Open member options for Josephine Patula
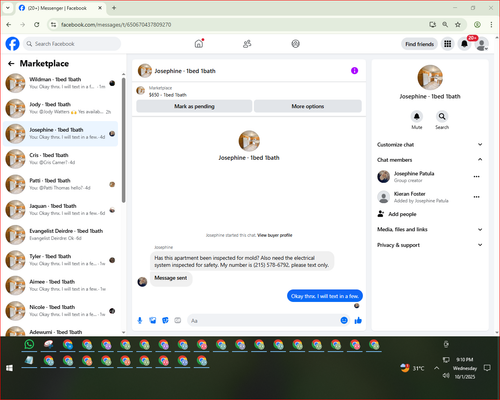The width and height of the screenshot is (500, 400). (x=477, y=177)
